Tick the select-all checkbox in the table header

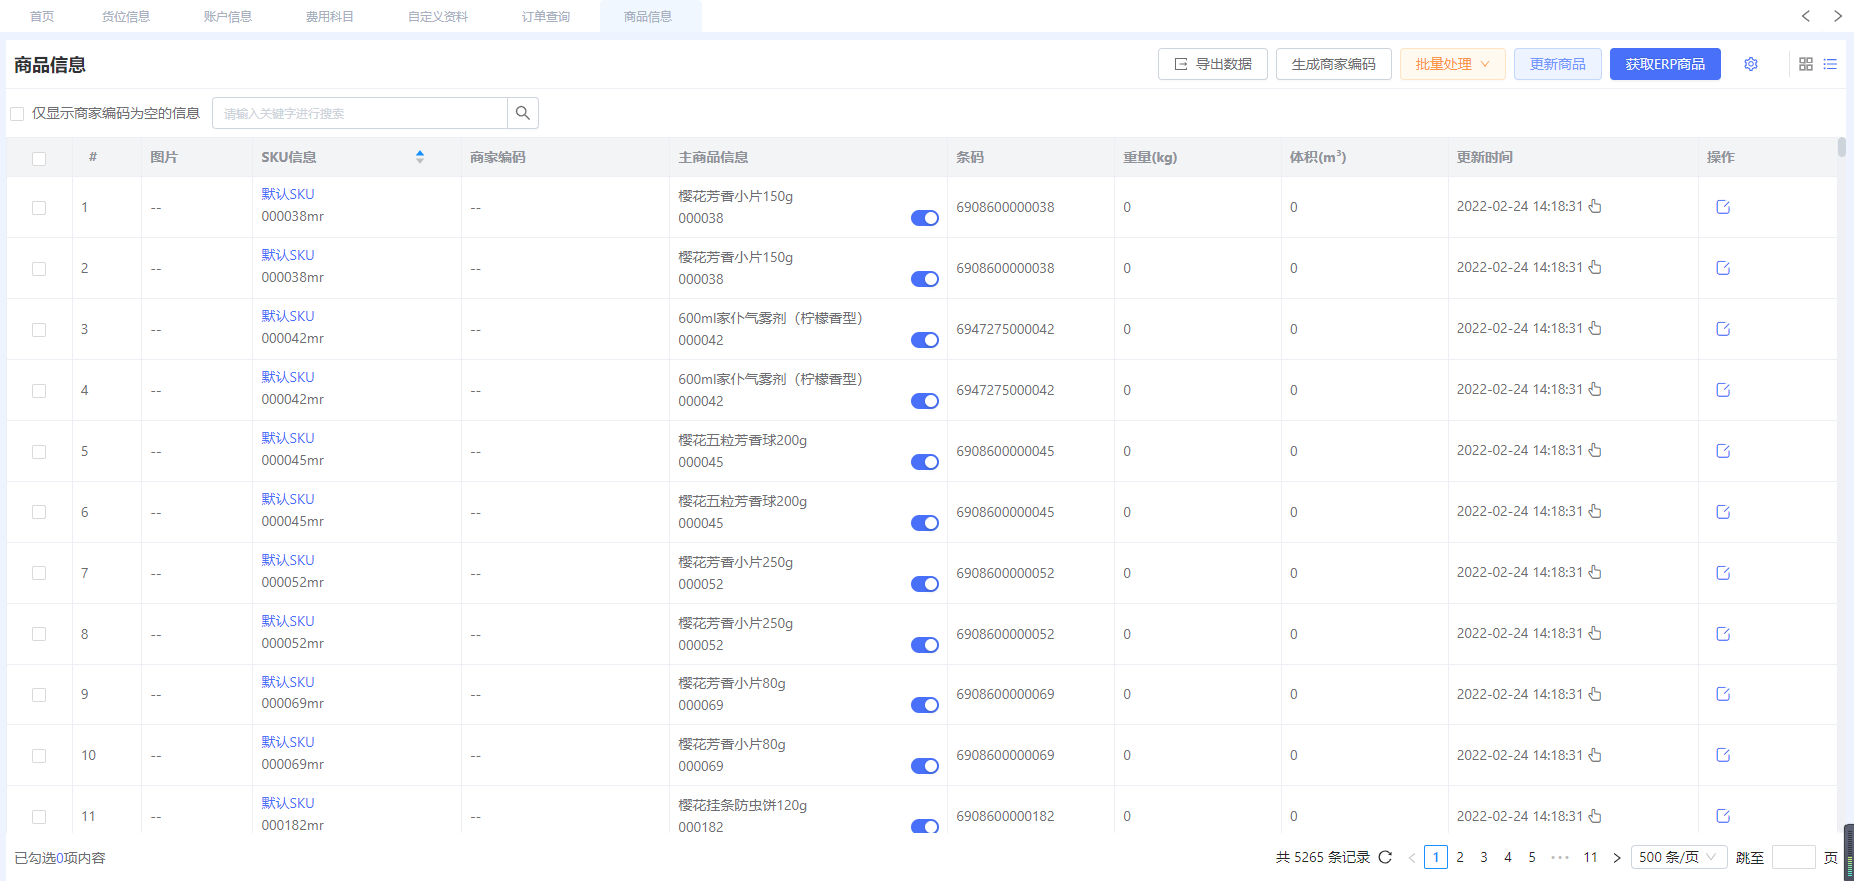[x=39, y=158]
